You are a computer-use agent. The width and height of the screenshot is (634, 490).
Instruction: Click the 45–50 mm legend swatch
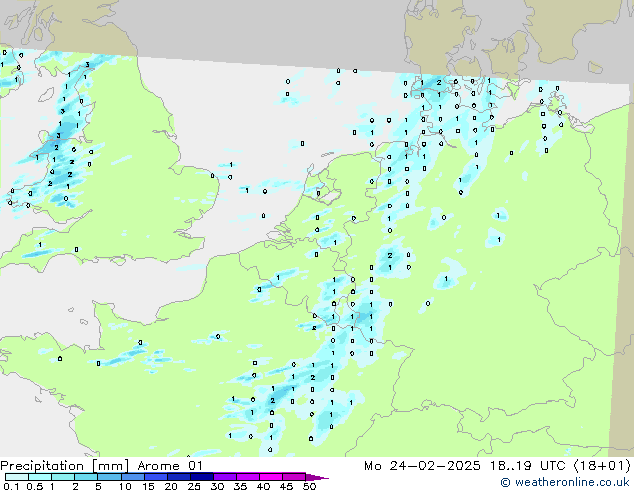[294, 477]
